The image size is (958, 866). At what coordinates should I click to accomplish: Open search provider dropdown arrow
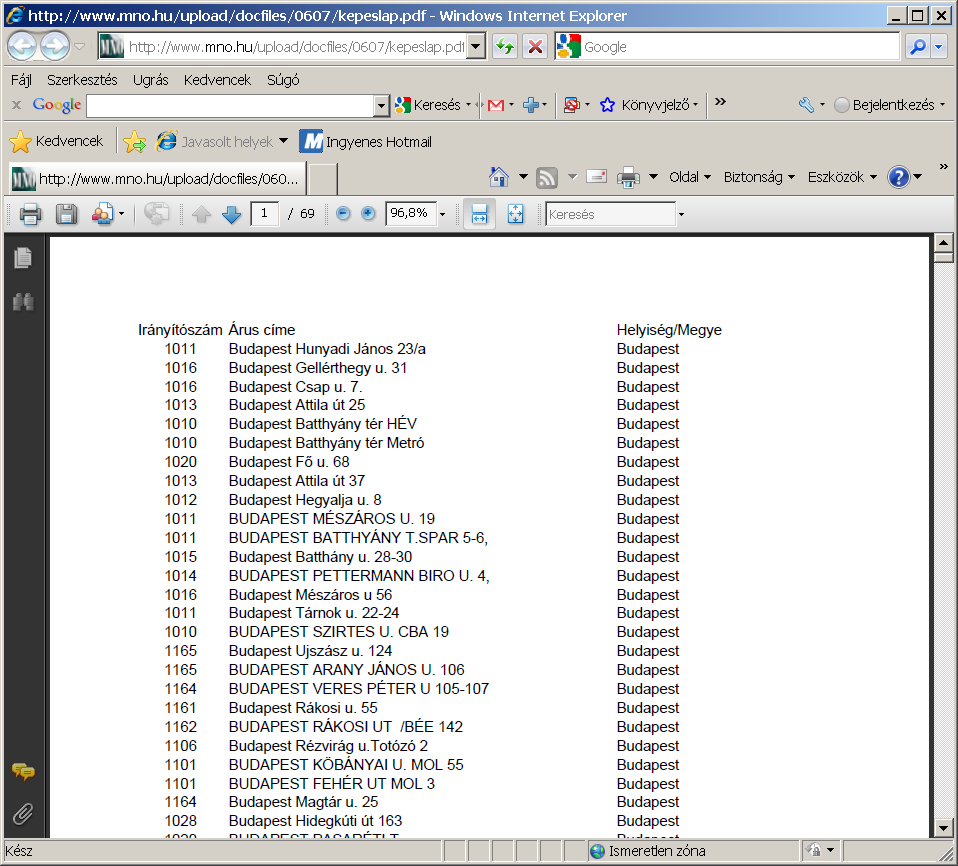pos(938,46)
